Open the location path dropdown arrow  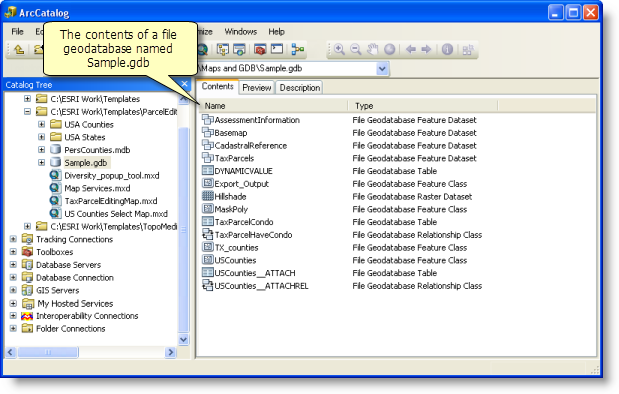[382, 68]
